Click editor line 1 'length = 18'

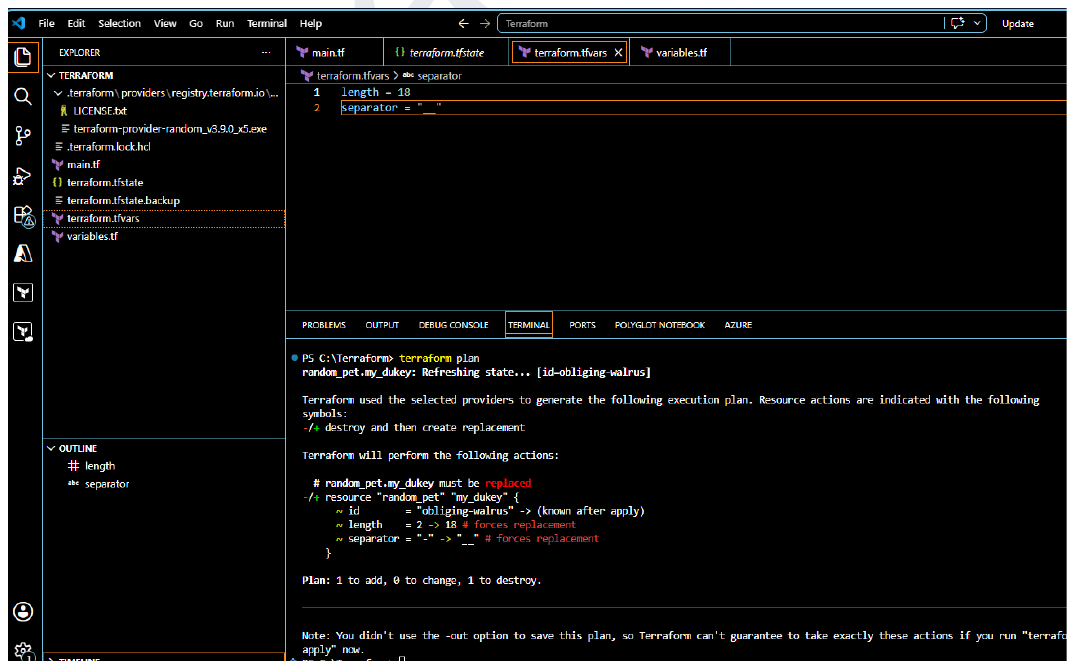(376, 92)
